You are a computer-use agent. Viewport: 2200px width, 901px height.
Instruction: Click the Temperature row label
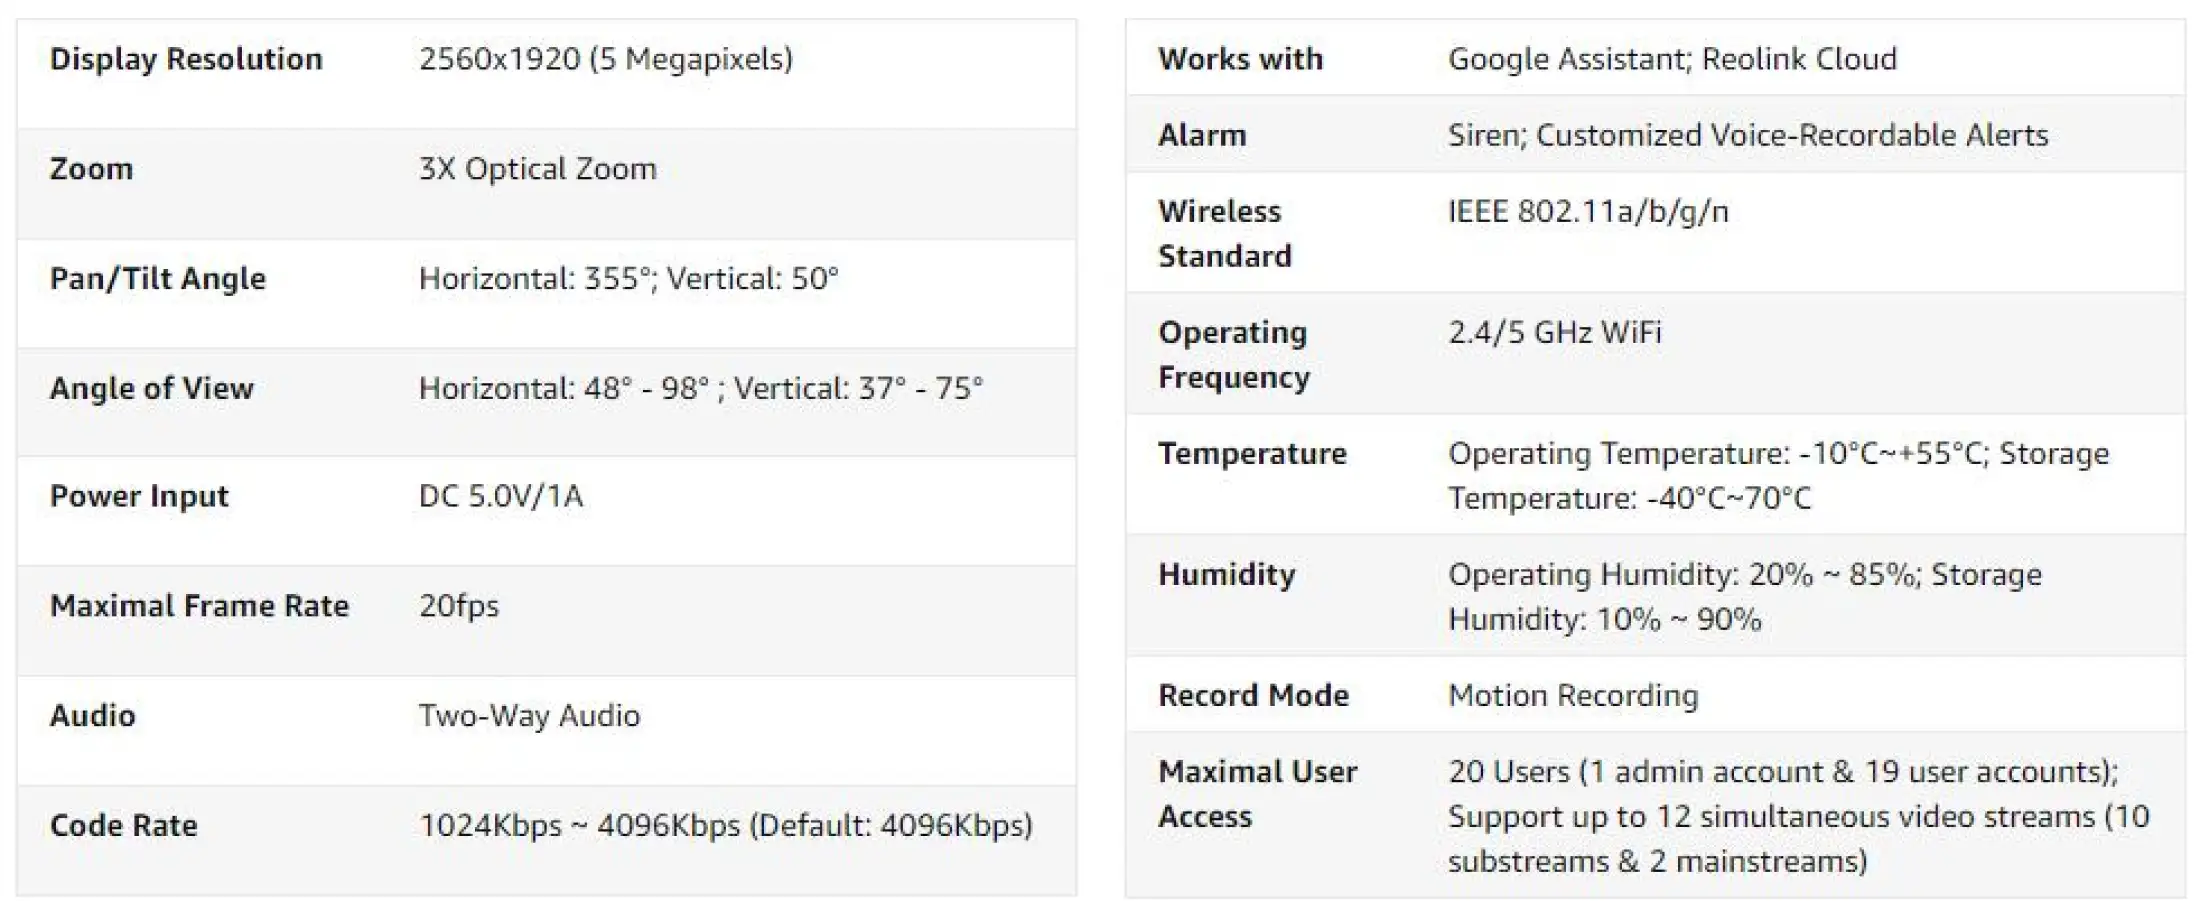[x=1252, y=454]
